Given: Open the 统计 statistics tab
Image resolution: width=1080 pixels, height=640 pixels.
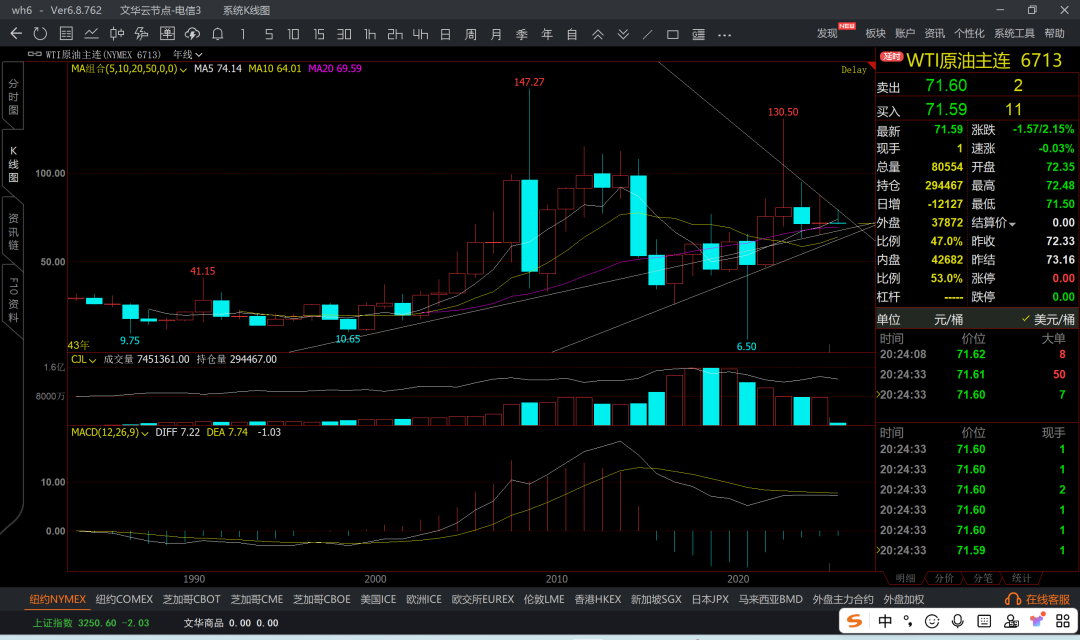Looking at the screenshot, I should (x=1021, y=578).
